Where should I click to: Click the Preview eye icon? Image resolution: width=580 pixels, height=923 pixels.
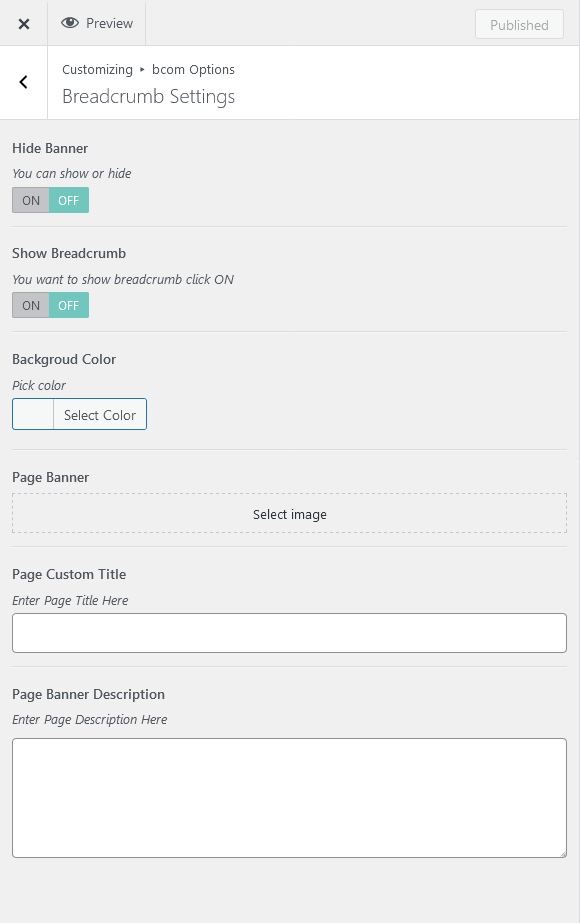click(70, 23)
